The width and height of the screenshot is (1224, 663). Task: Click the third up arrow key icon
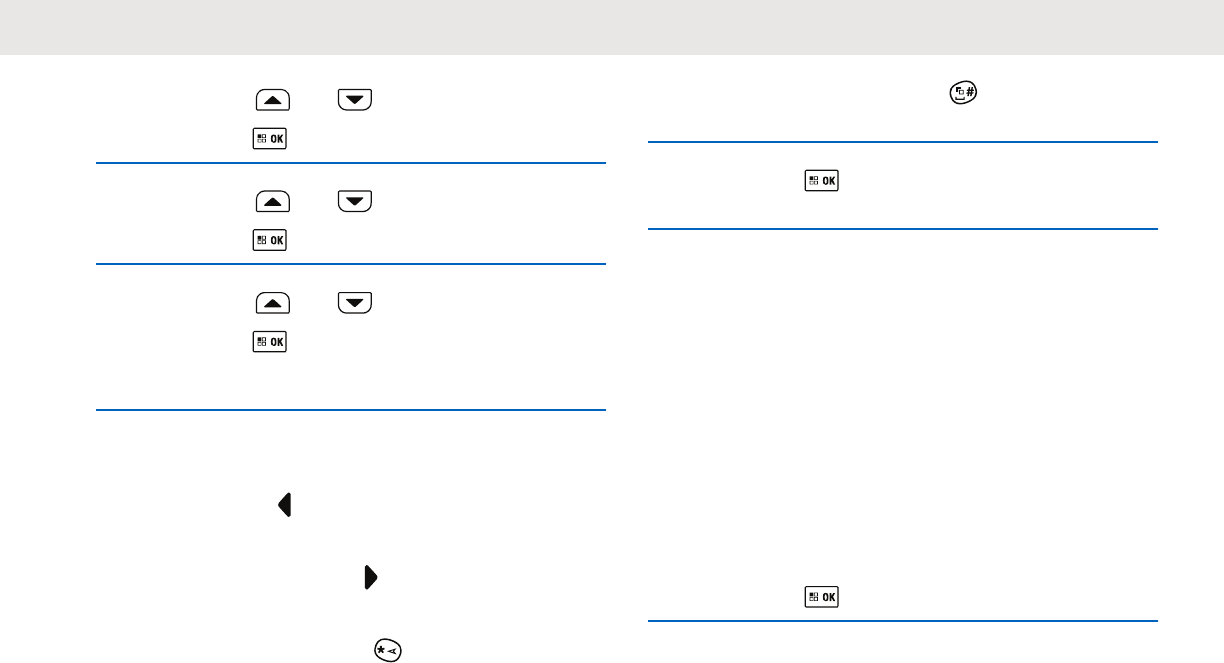pyautogui.click(x=273, y=303)
